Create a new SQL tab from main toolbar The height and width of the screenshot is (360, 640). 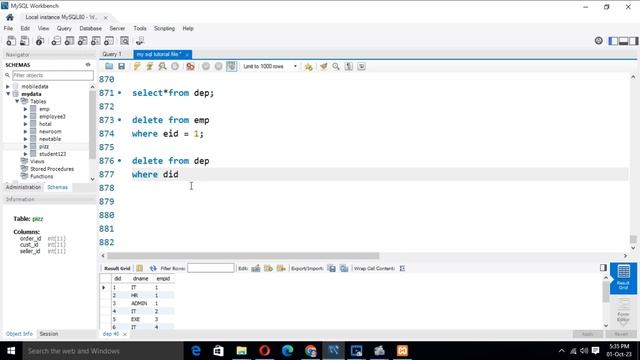(x=11, y=41)
